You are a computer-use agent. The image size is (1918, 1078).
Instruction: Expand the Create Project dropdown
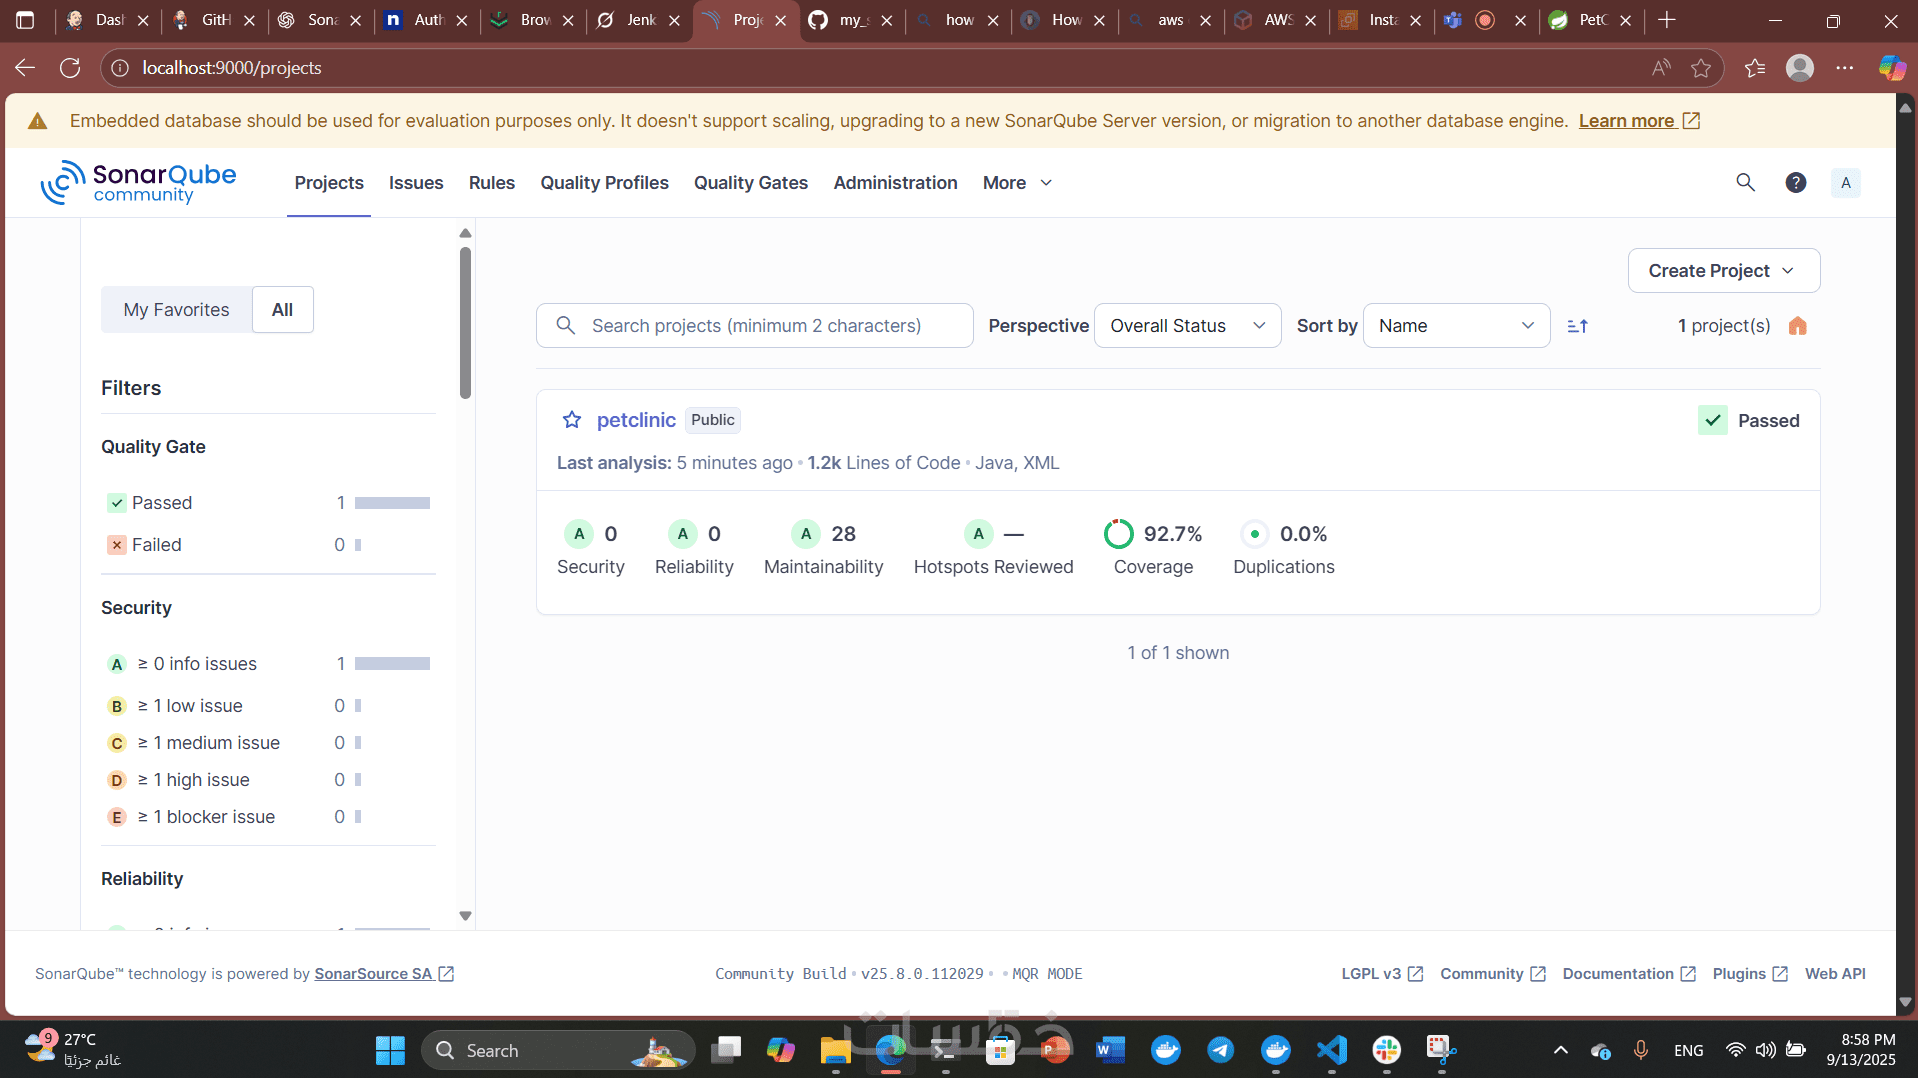pos(1724,271)
